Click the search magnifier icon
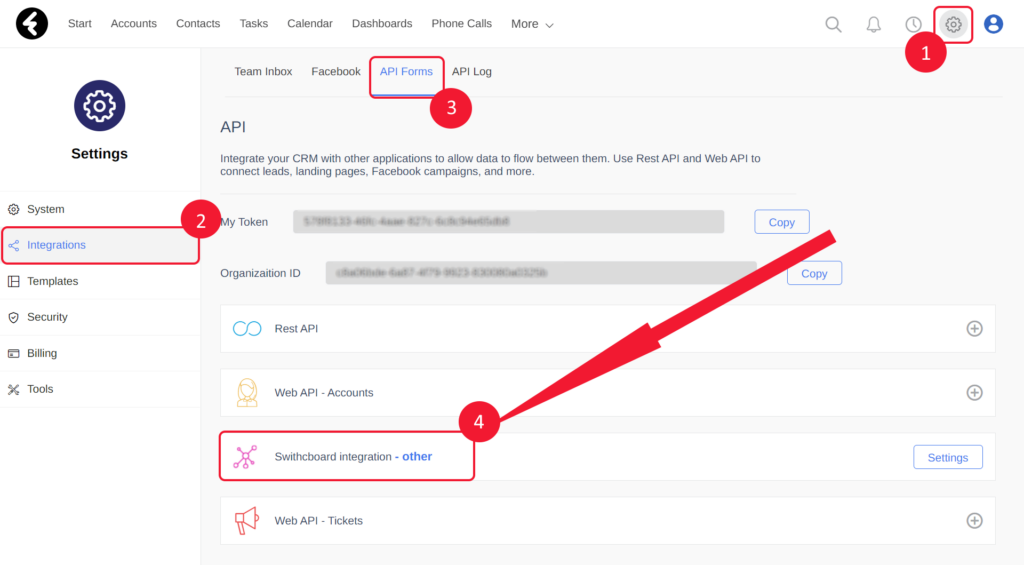The height and width of the screenshot is (565, 1024). pyautogui.click(x=833, y=24)
